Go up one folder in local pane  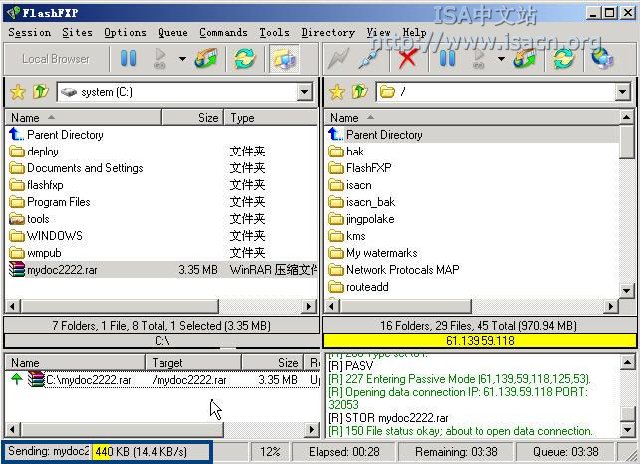(40, 92)
